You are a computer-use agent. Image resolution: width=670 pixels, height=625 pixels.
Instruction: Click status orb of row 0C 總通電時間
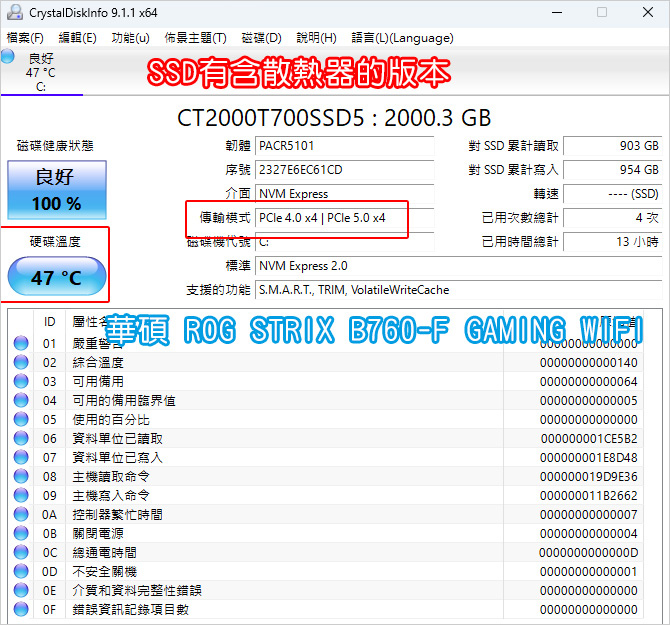pyautogui.click(x=21, y=552)
